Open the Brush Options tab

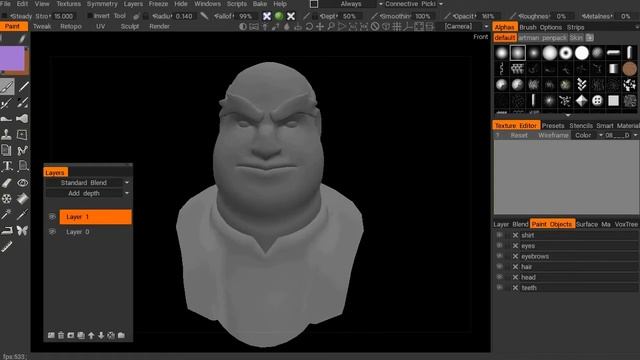(542, 27)
